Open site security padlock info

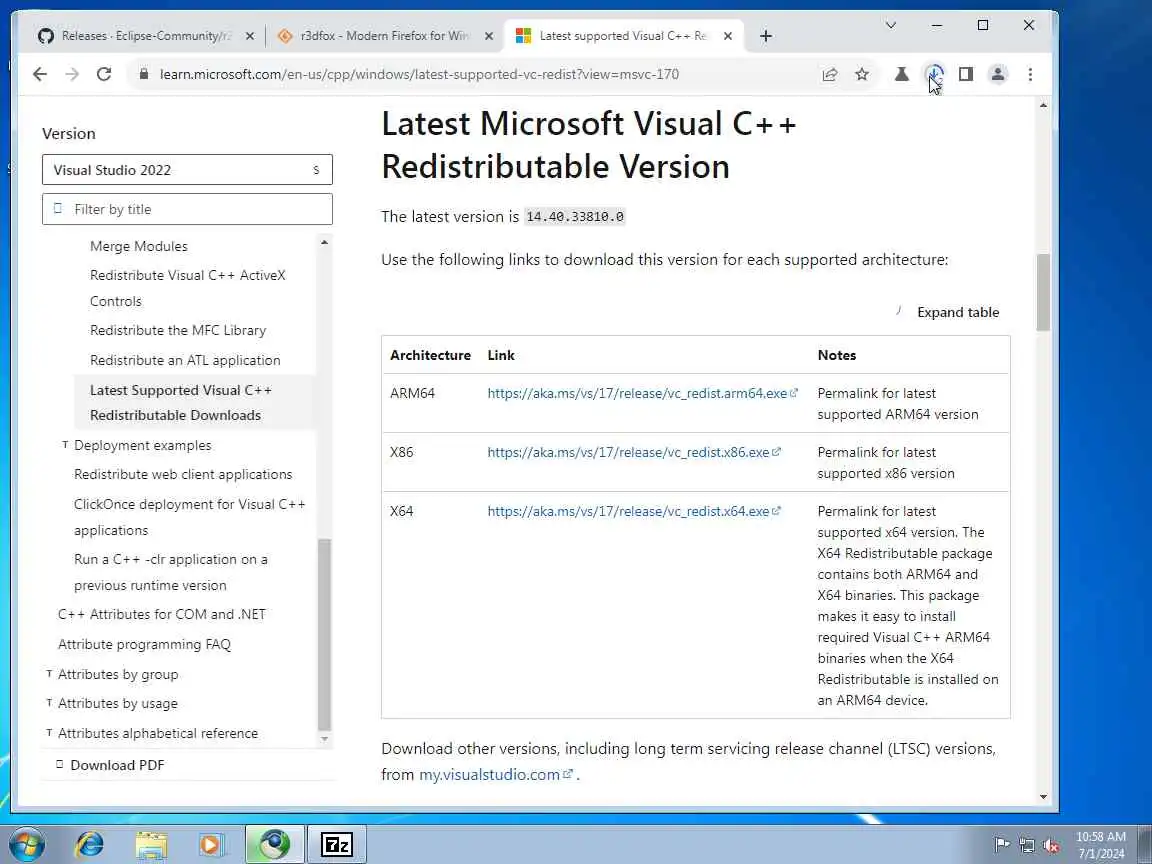pyautogui.click(x=144, y=74)
